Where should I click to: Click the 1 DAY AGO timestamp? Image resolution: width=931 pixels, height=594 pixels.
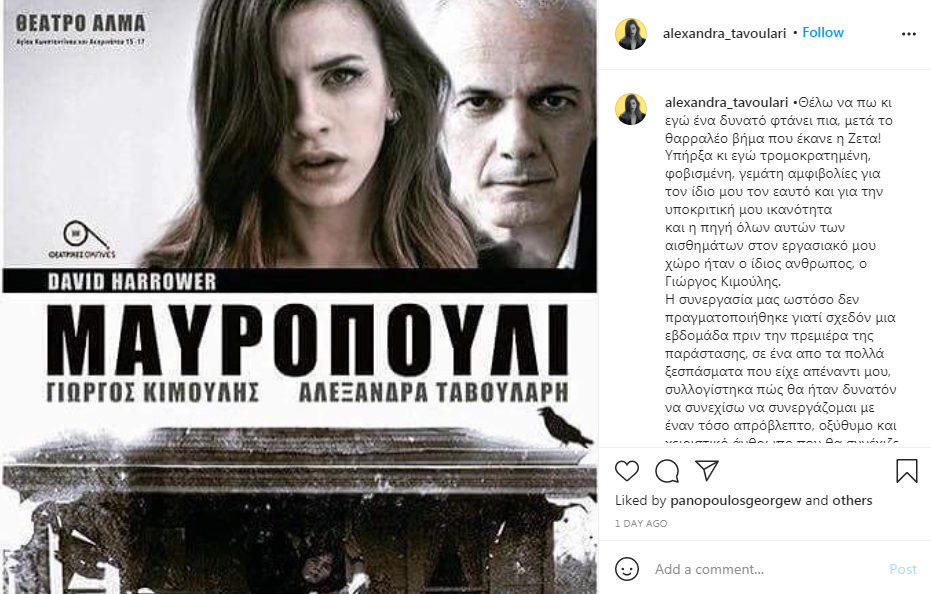[641, 523]
